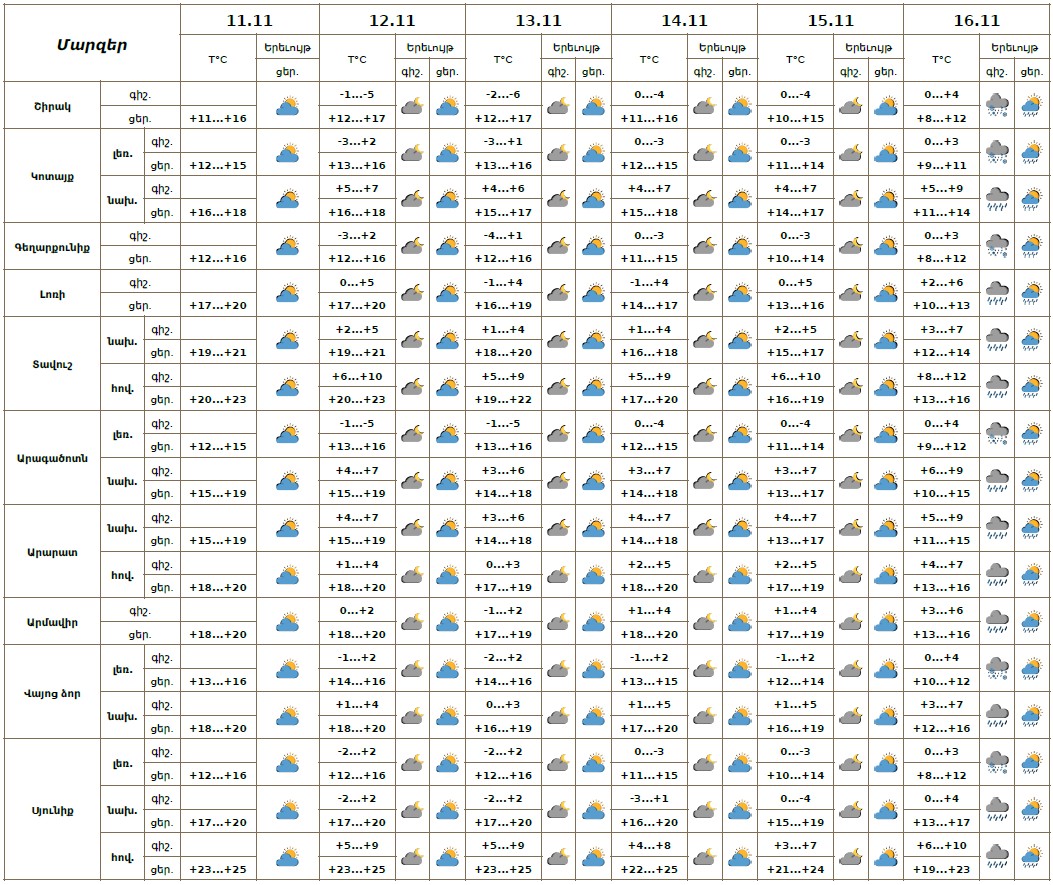This screenshot has width=1053, height=885.
Task: Select Լոռի daytime weather icon for 11.11
Action: (288, 294)
